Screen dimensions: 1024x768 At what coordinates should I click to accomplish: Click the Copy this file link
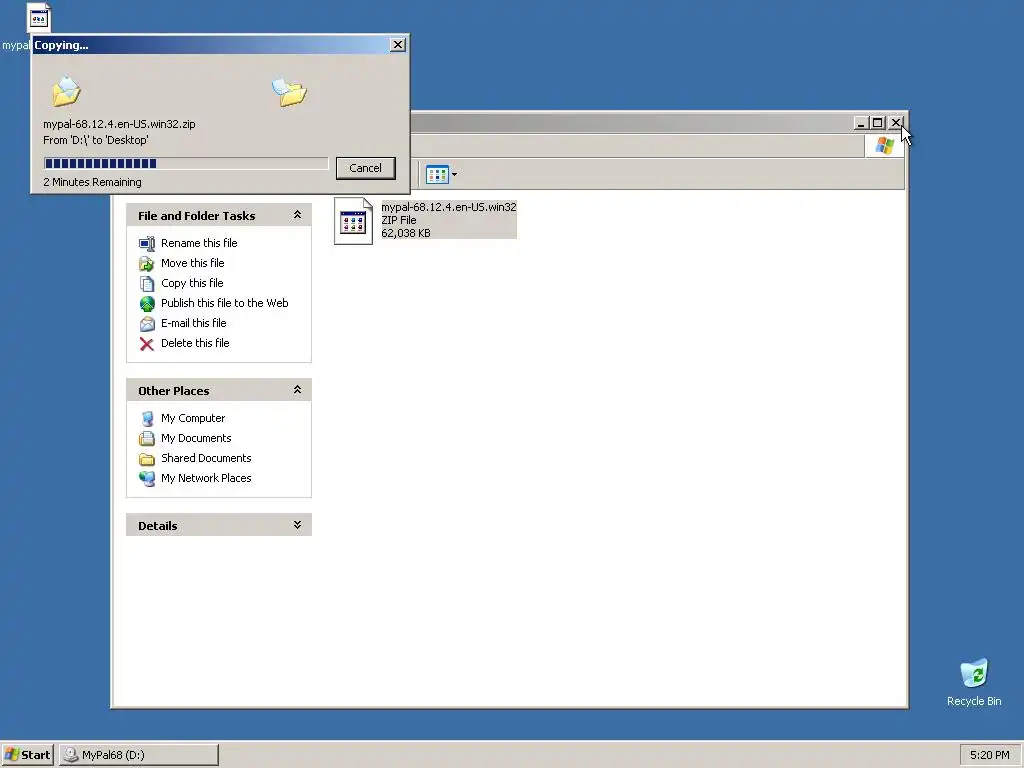coord(192,283)
